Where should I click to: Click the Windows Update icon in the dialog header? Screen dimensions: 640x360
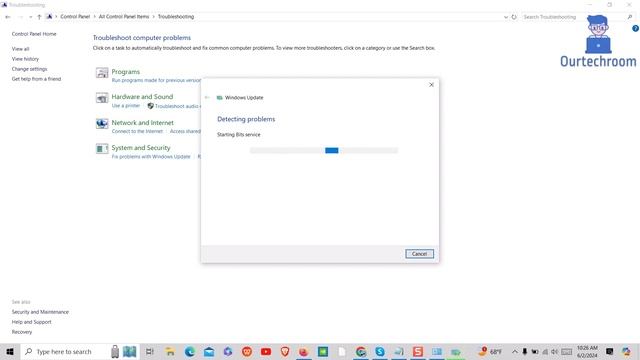click(x=220, y=98)
